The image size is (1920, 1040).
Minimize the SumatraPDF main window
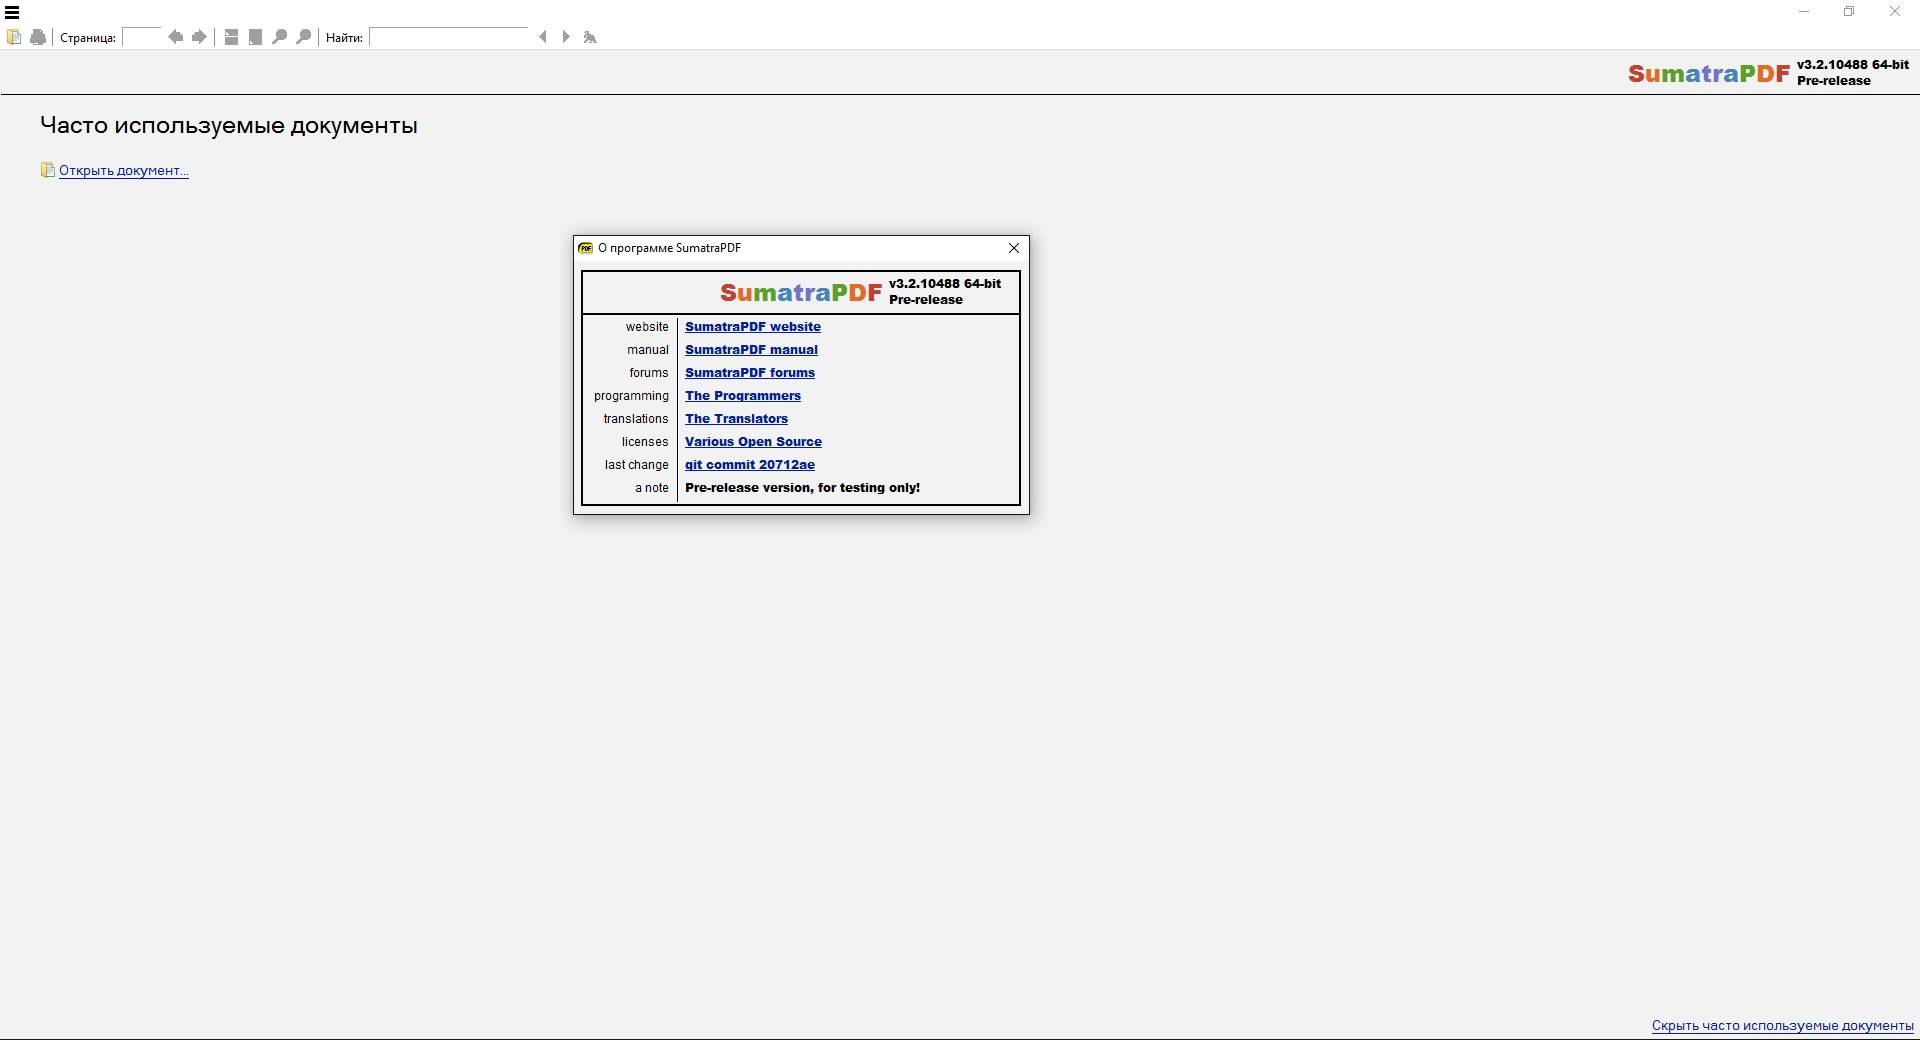pos(1804,12)
